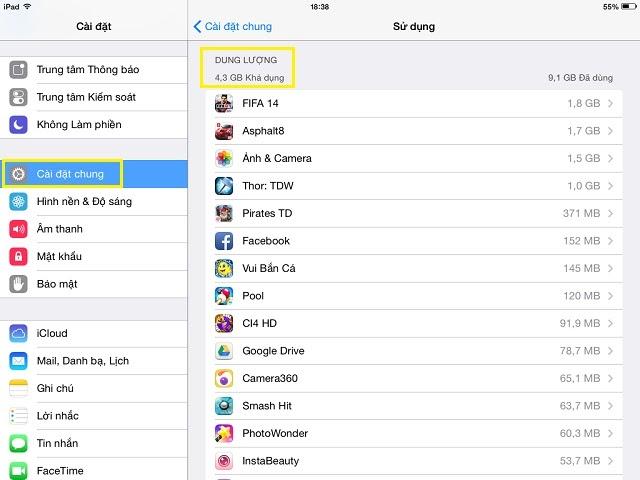Tap the 4,3 GB Khả dụng label
640x480 pixels.
(x=249, y=78)
